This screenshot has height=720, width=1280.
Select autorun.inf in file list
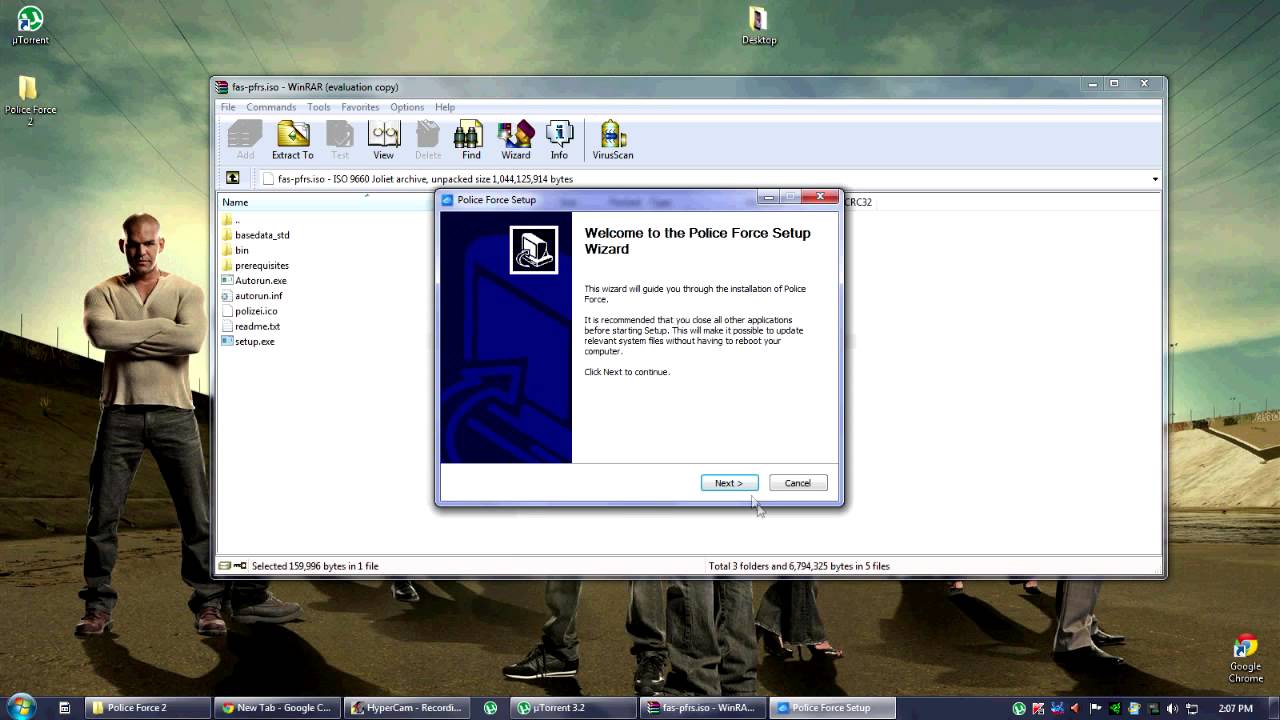(x=253, y=296)
